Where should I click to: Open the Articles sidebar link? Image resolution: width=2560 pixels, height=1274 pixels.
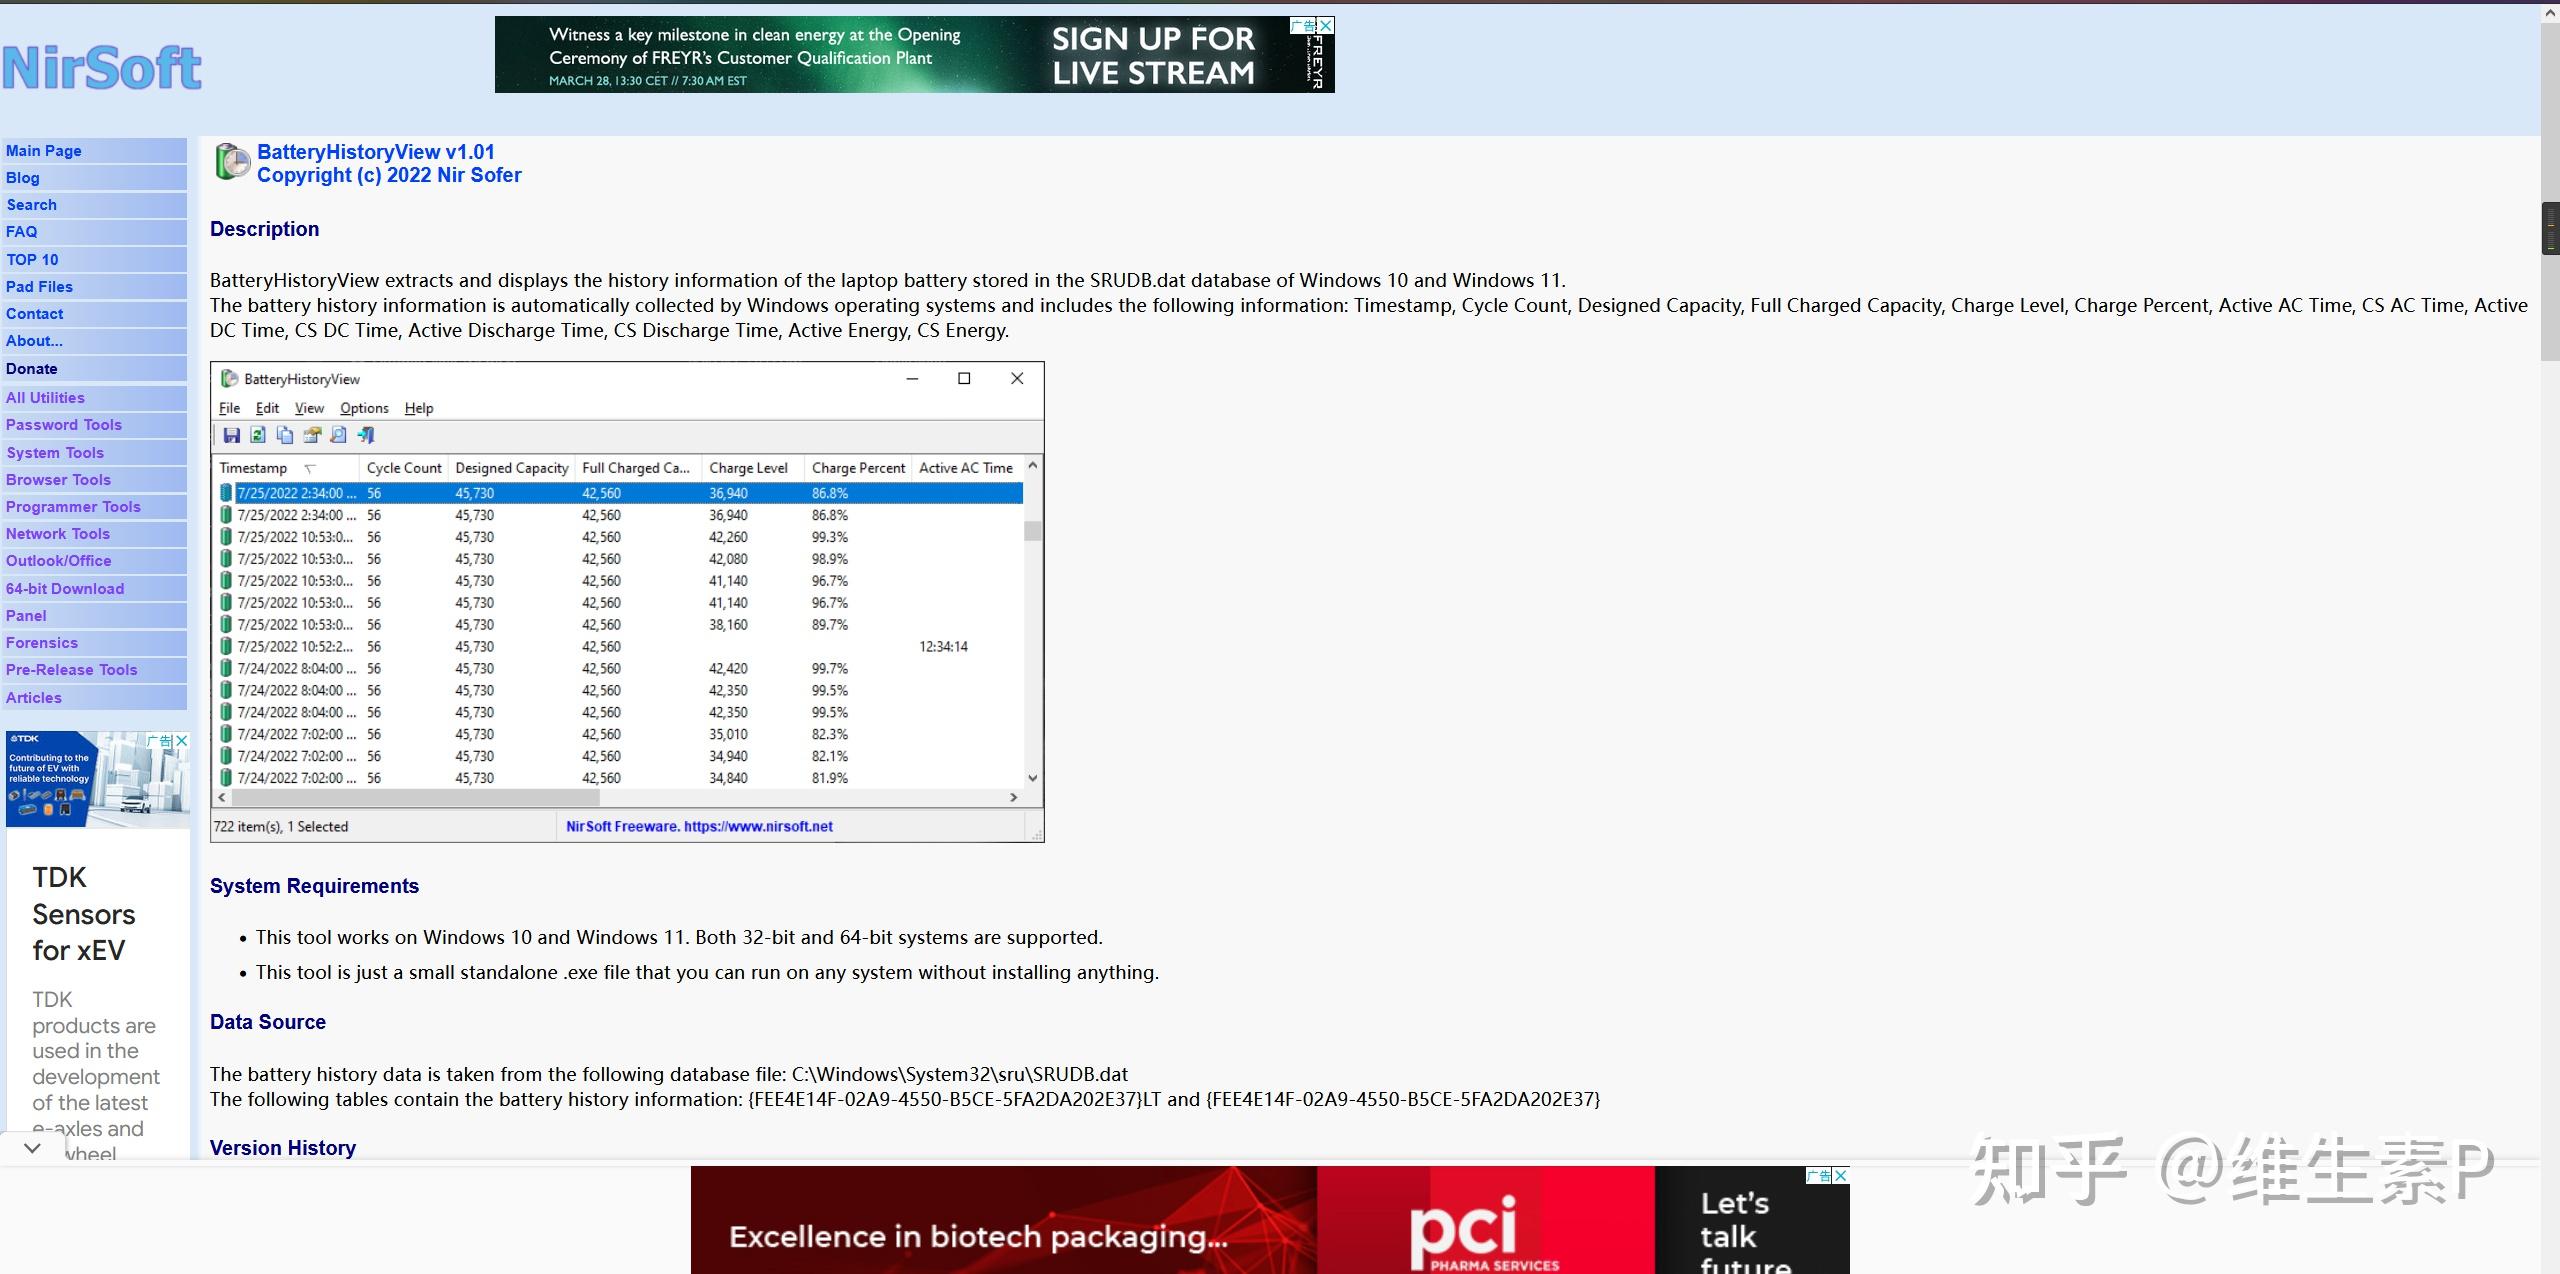point(34,698)
